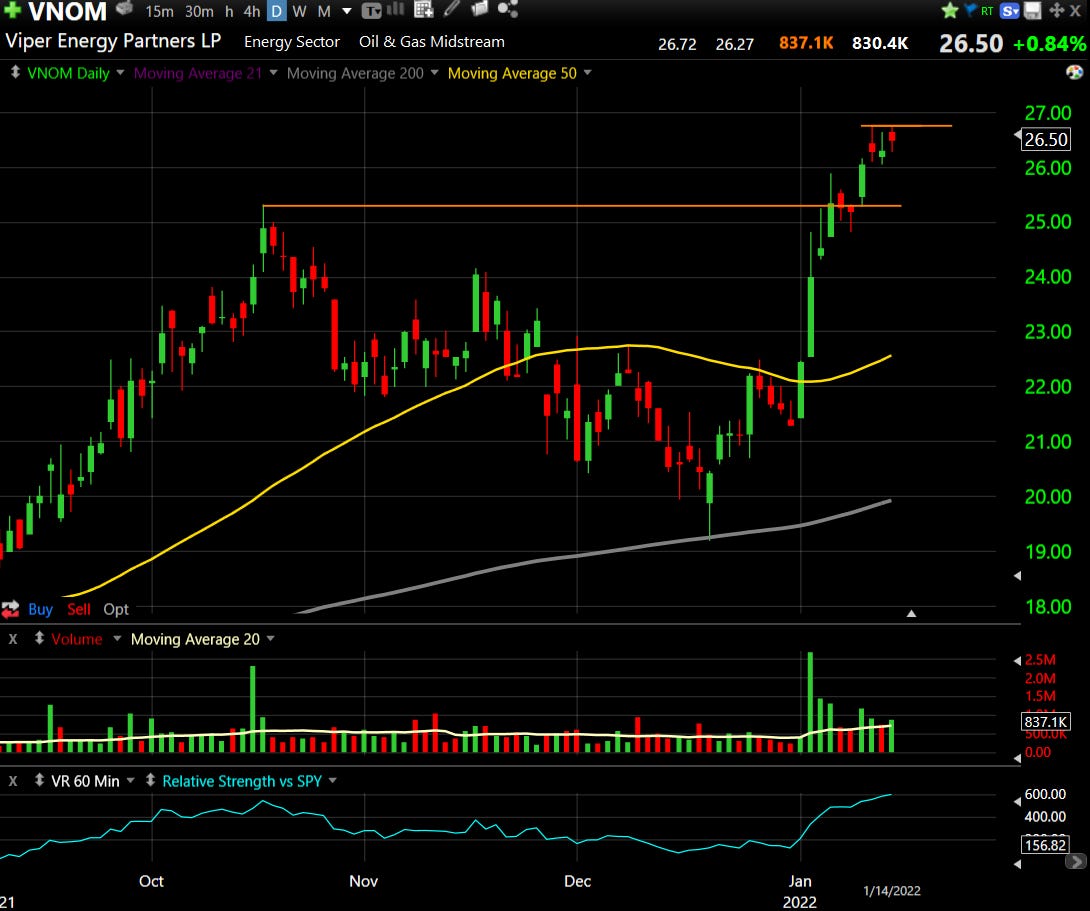Switch chart to 30m timeframe
Screen dimensions: 1090x911
pos(199,11)
